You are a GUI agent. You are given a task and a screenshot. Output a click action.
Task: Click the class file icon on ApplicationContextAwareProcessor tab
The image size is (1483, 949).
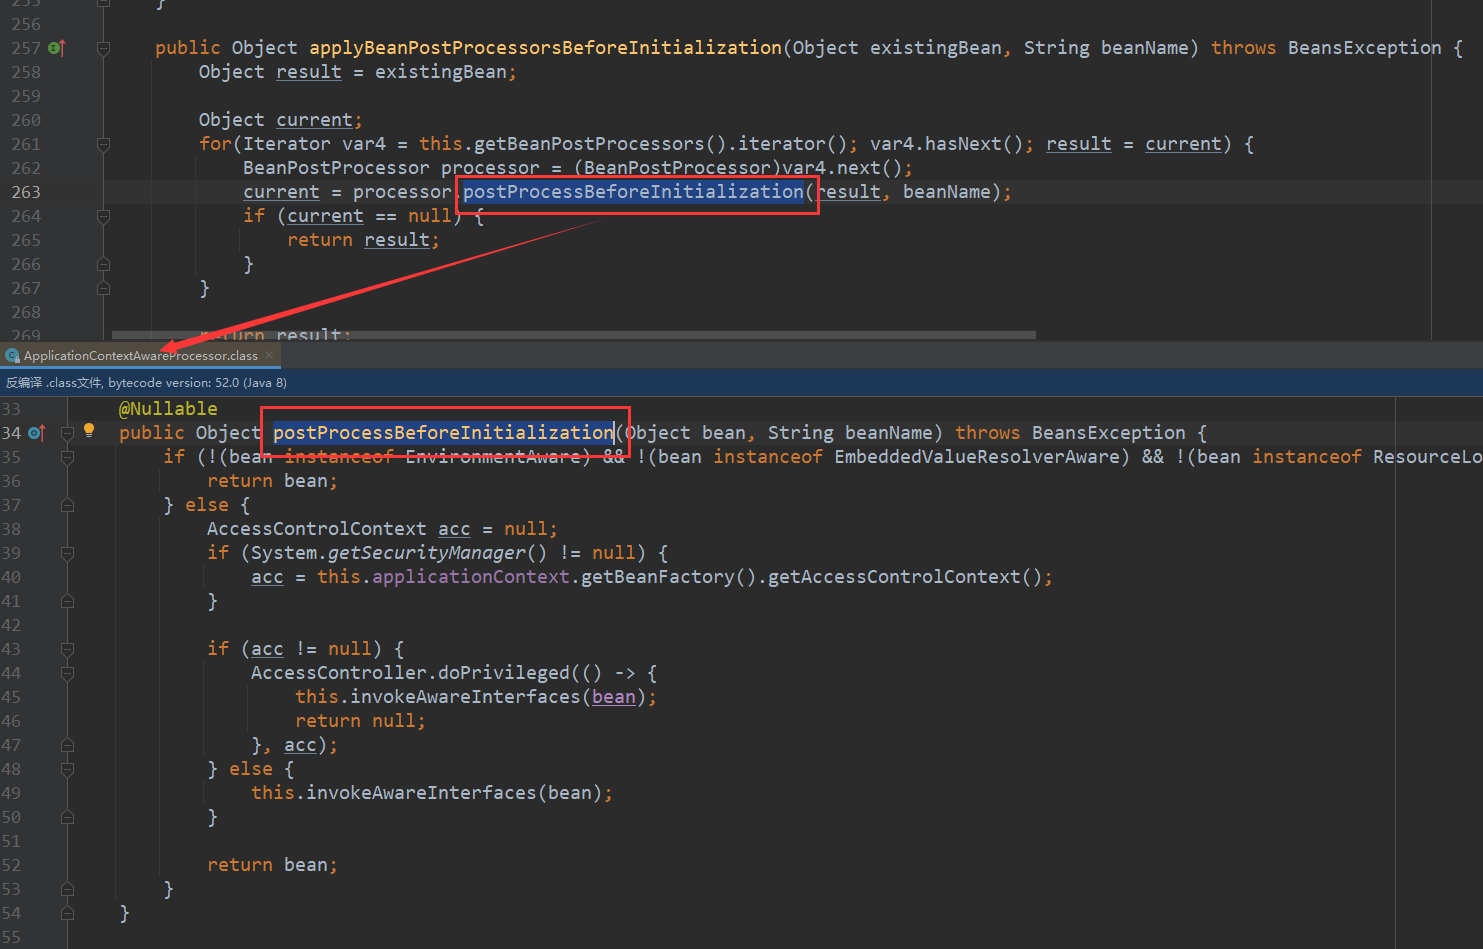[x=12, y=355]
